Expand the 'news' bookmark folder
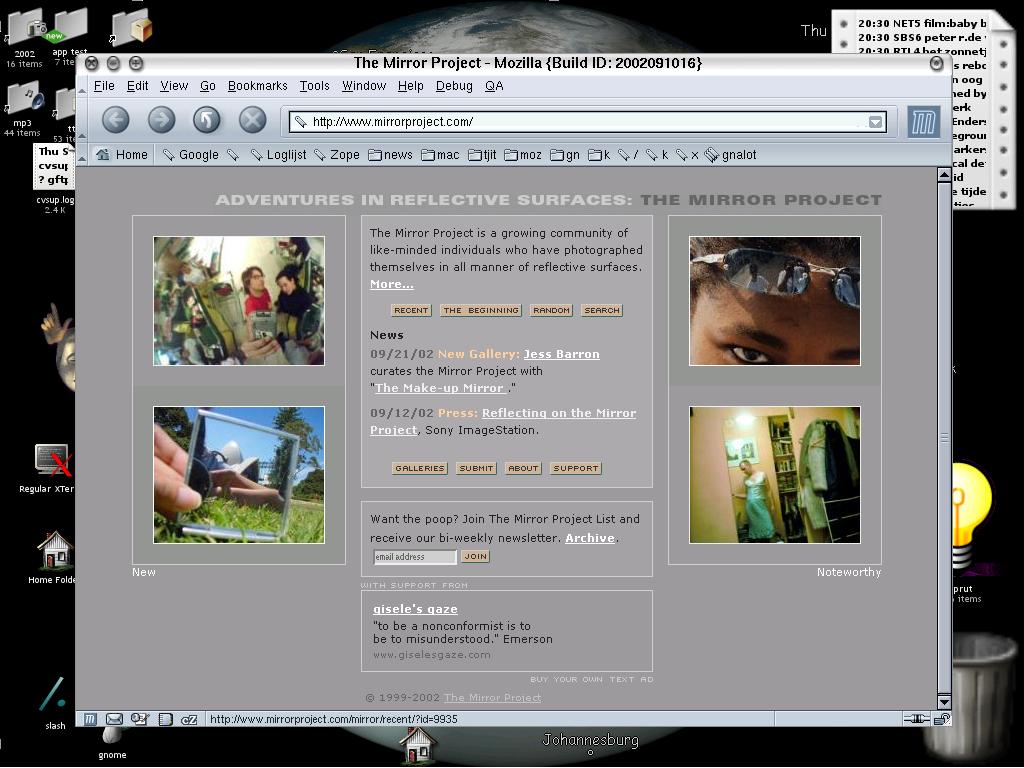Screen dimensions: 1024x768 pos(390,155)
